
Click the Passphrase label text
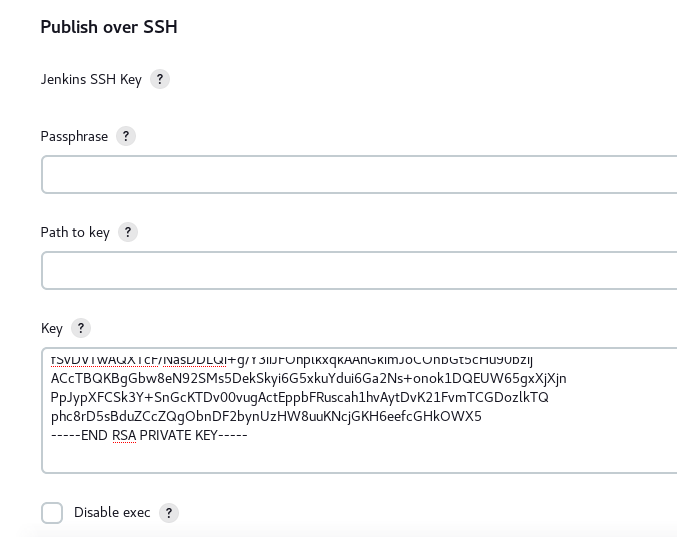pos(74,136)
